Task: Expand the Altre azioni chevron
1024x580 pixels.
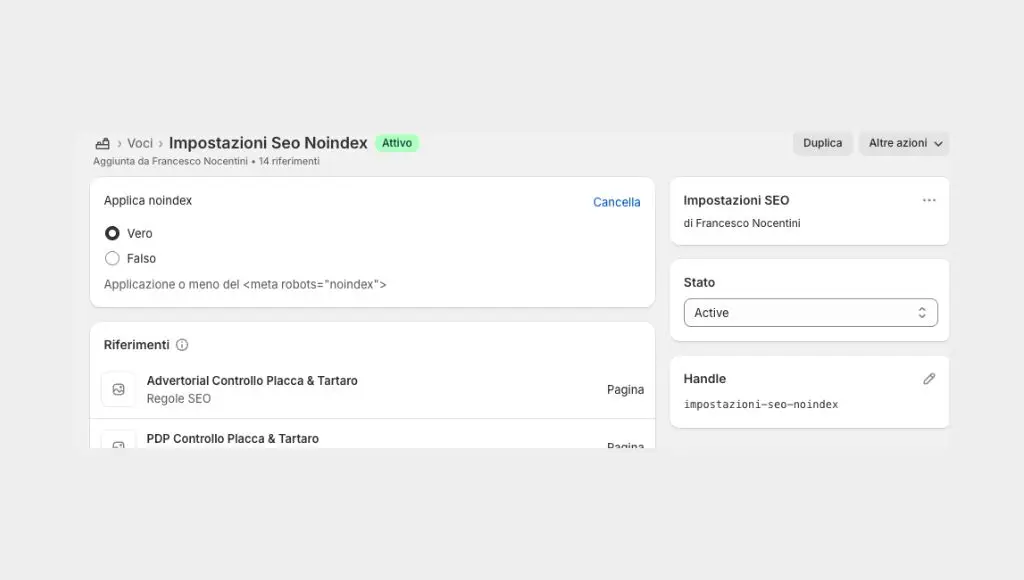Action: tap(938, 143)
